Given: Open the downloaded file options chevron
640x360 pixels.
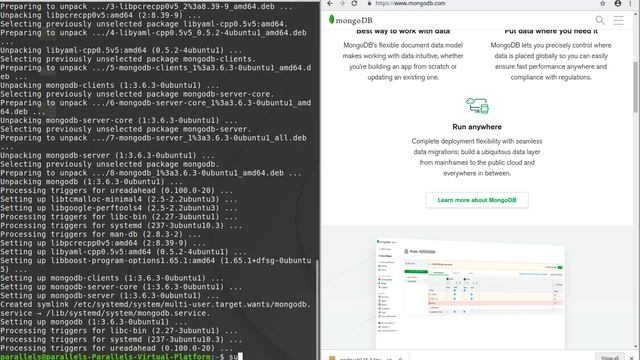Looking at the screenshot, I should (400, 358).
